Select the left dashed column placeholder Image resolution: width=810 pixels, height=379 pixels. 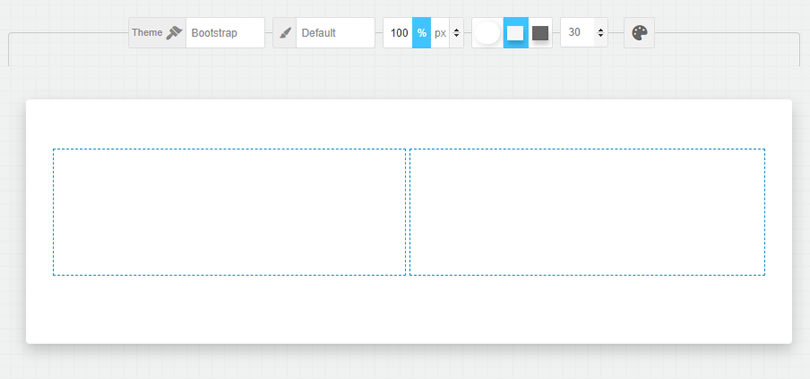click(x=229, y=212)
